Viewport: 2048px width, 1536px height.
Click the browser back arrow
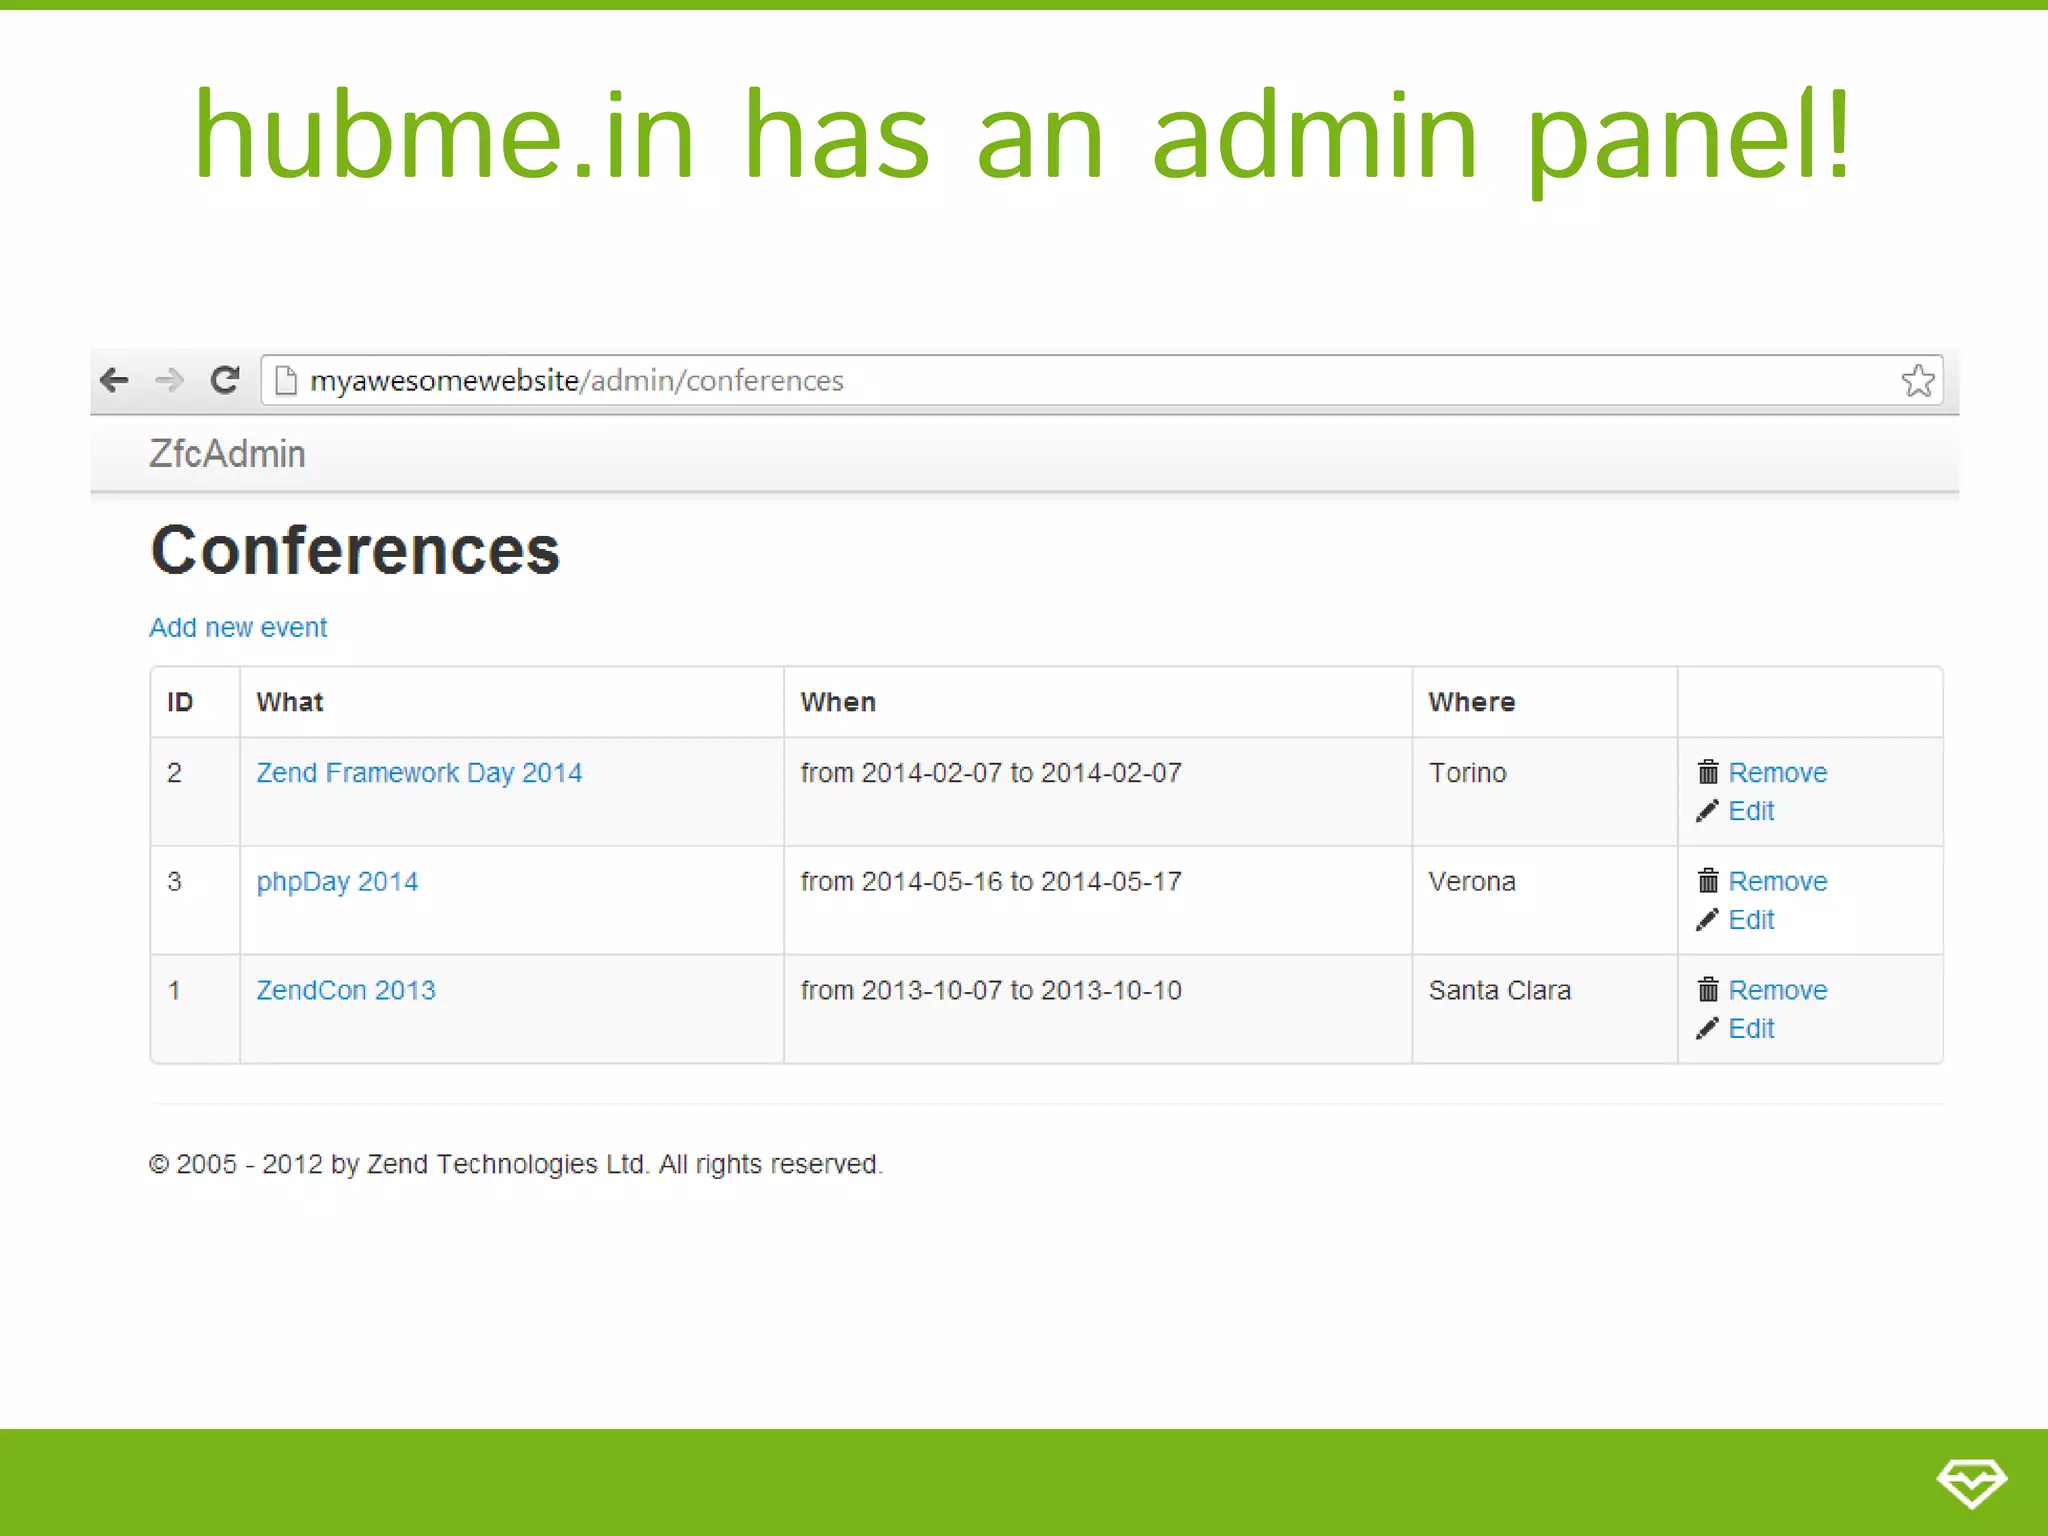pyautogui.click(x=115, y=380)
